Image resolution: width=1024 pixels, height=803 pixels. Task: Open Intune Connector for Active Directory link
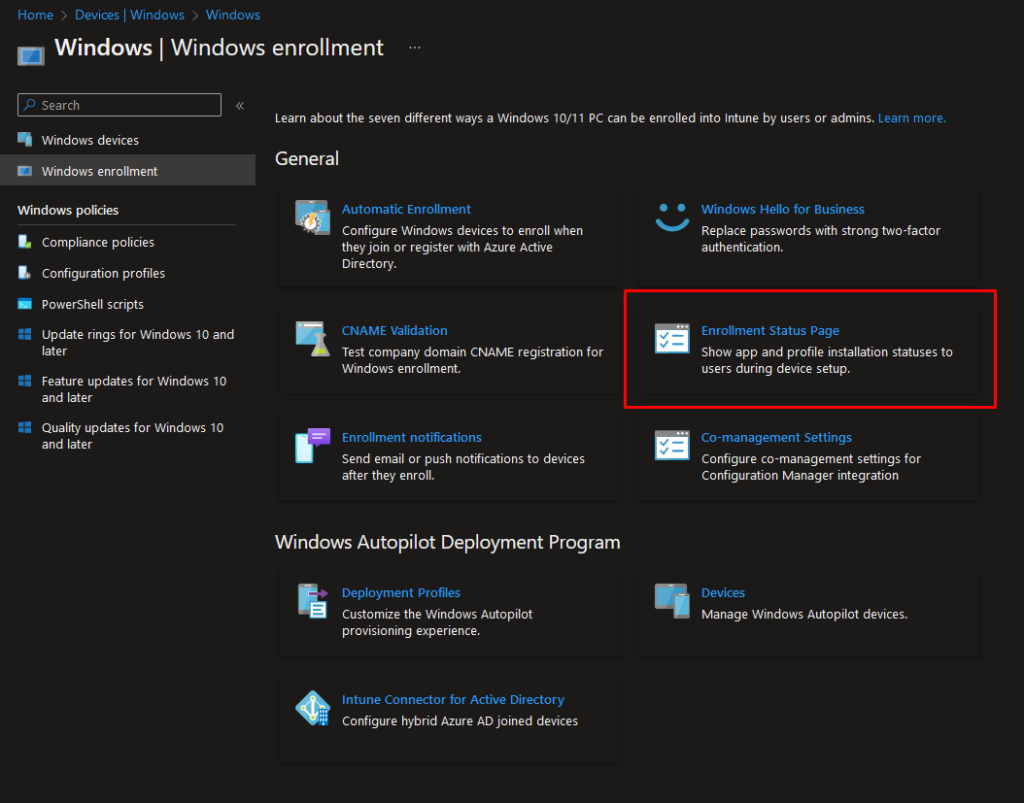[x=453, y=699]
